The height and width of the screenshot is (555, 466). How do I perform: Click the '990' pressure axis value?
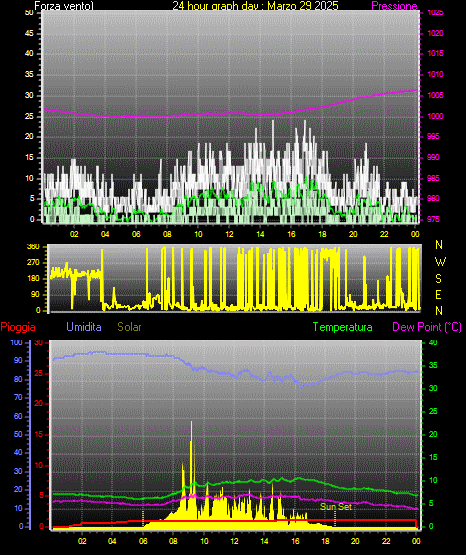click(x=433, y=157)
